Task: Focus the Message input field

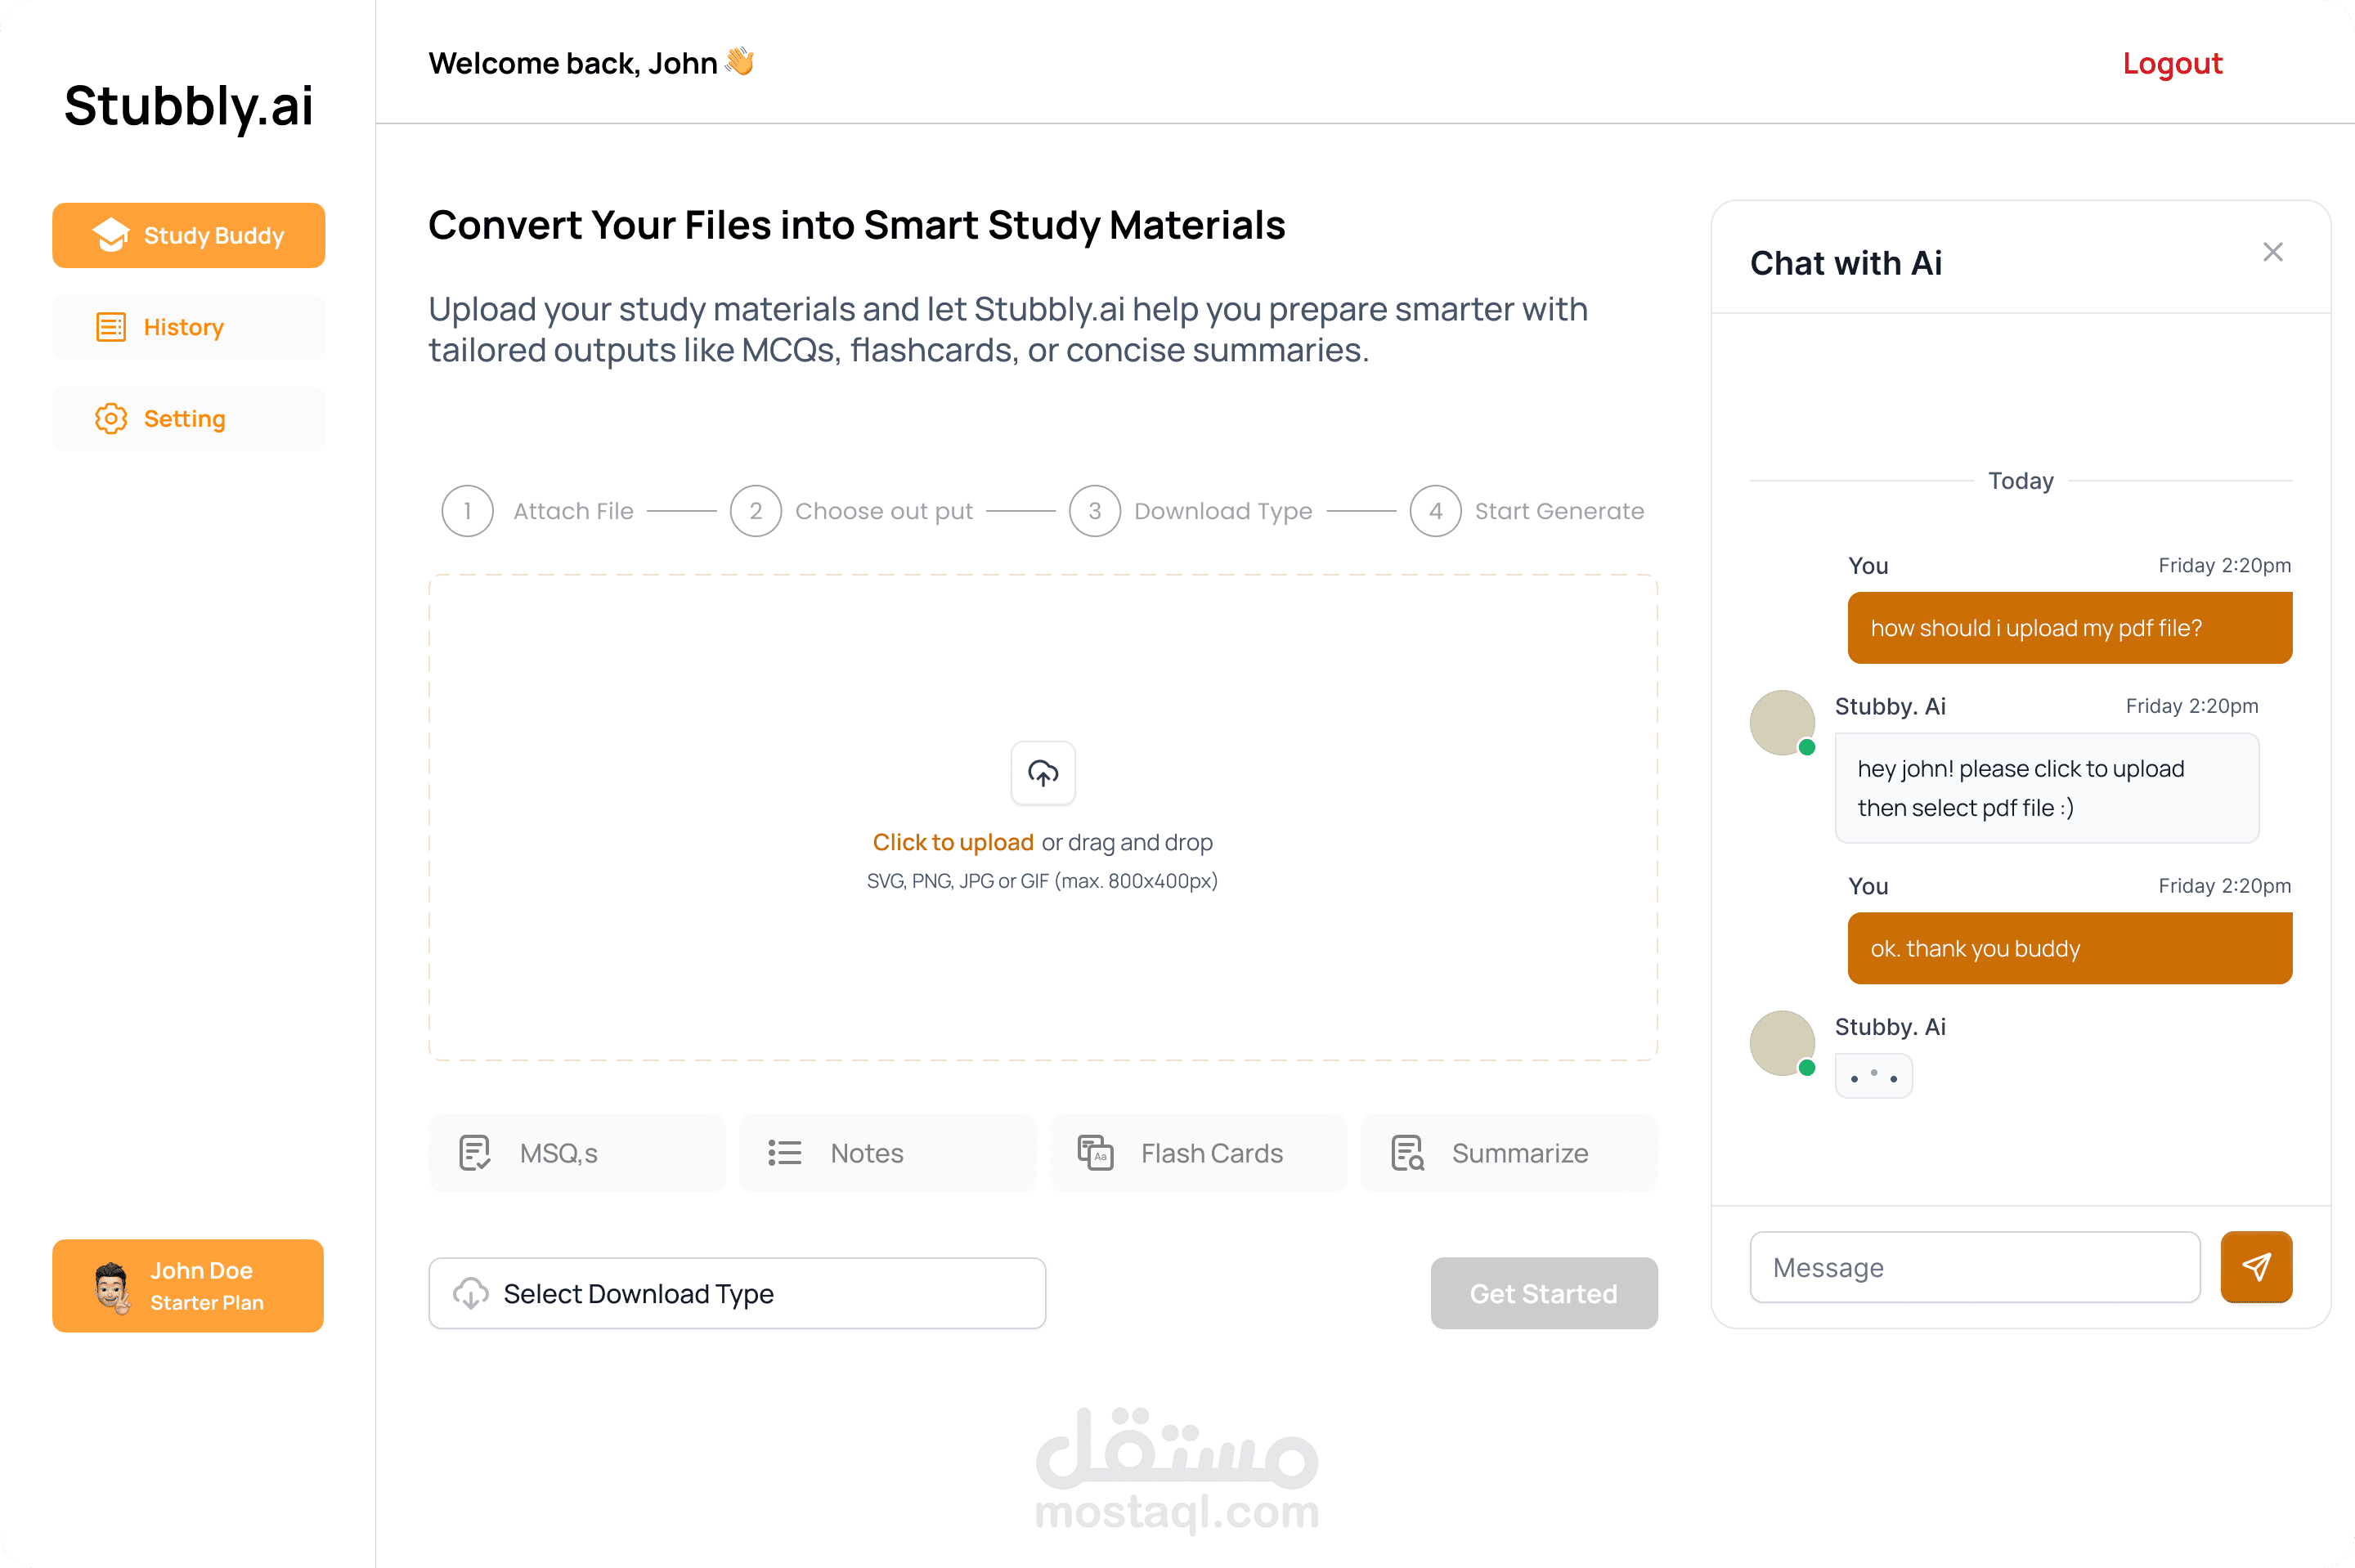Action: (1975, 1267)
